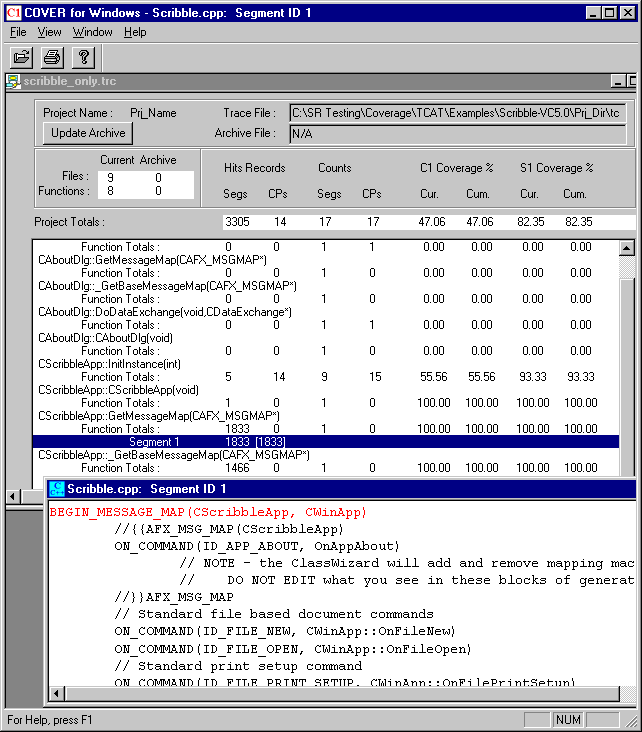Open the File menu
Image resolution: width=642 pixels, height=732 pixels.
click(x=18, y=32)
